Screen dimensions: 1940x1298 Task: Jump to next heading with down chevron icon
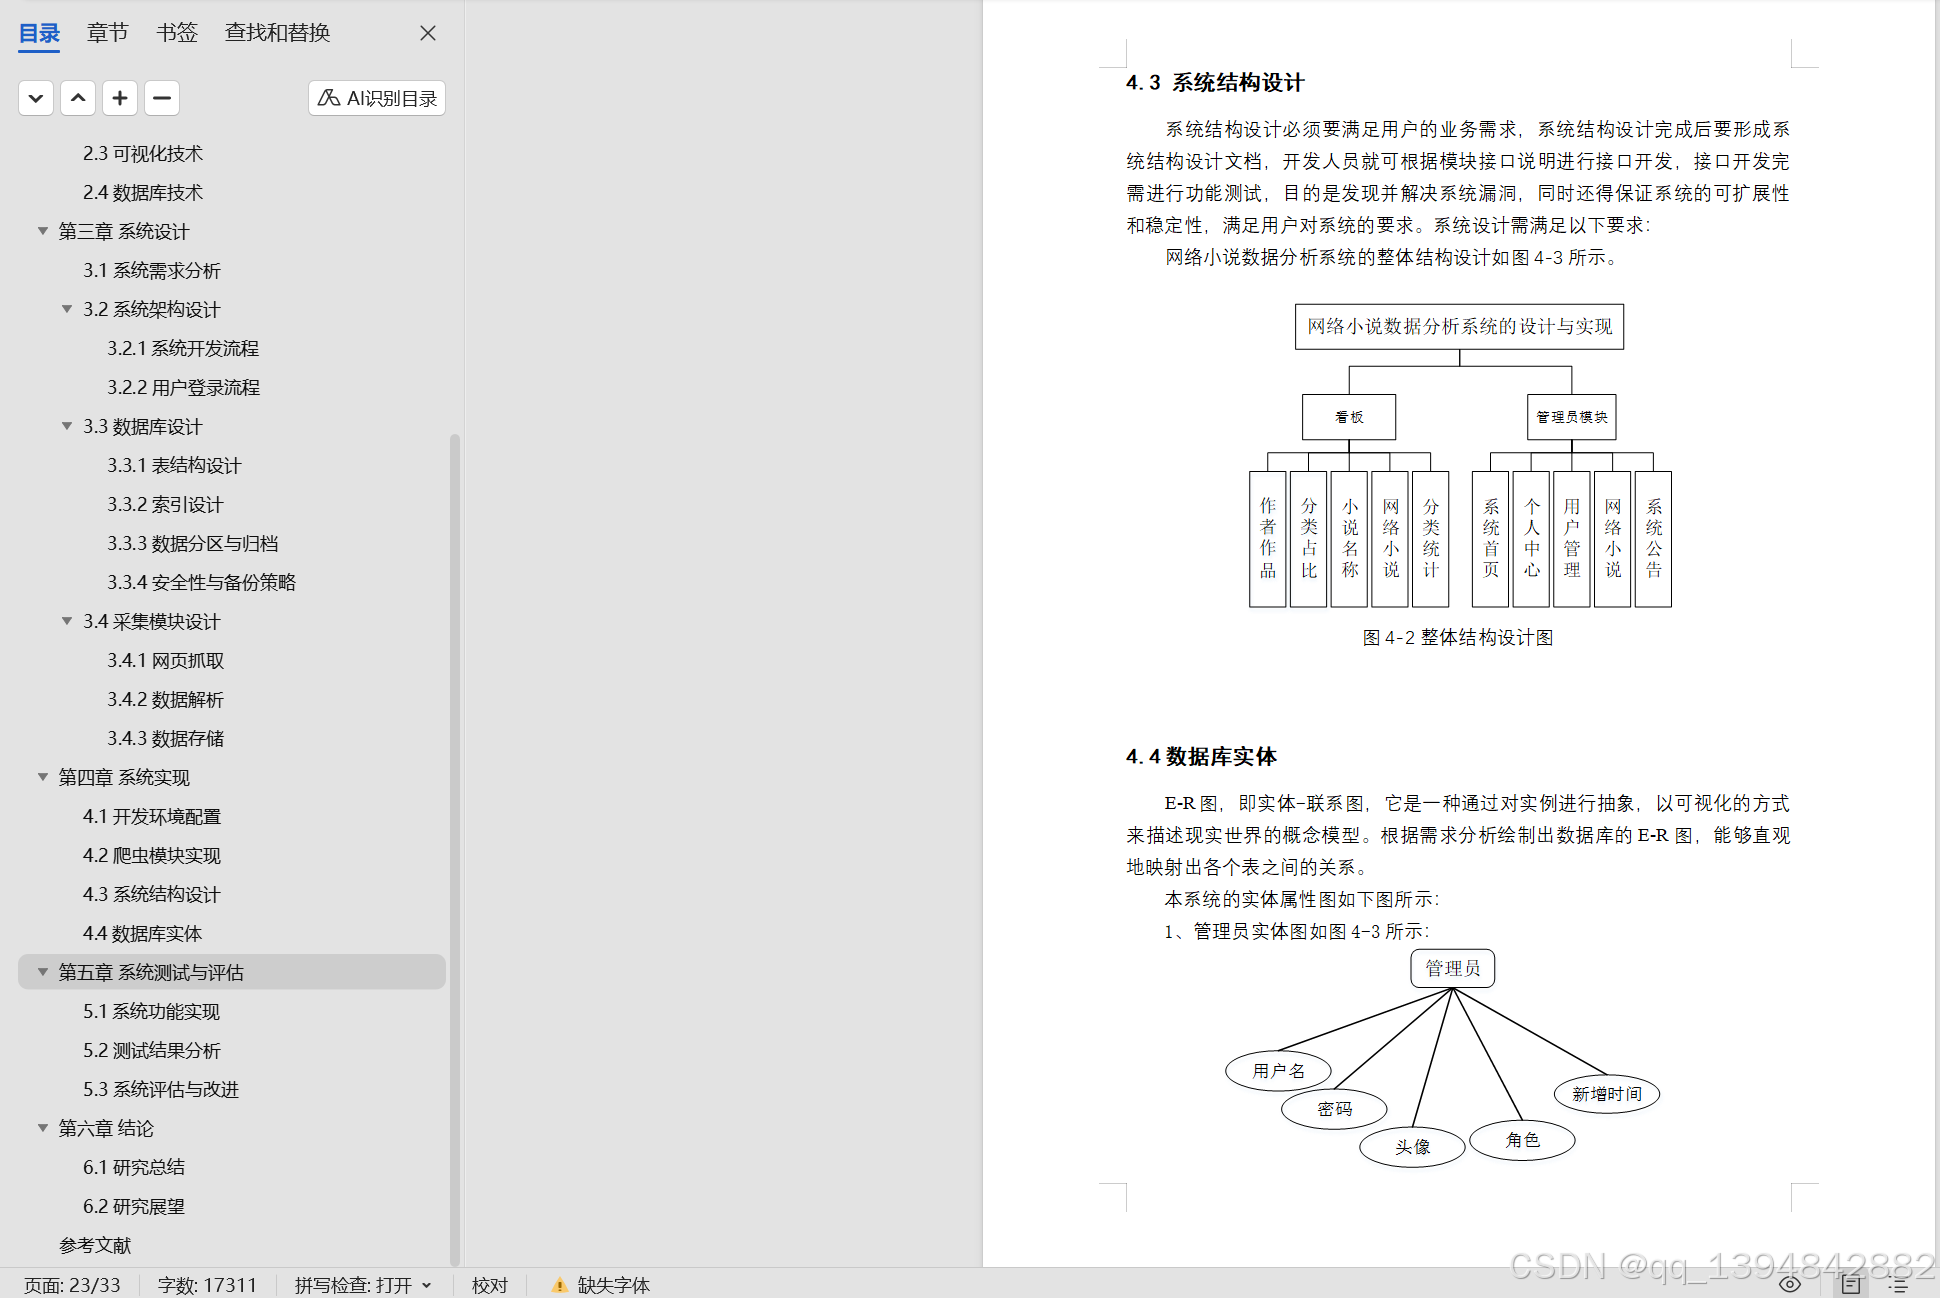(36, 97)
